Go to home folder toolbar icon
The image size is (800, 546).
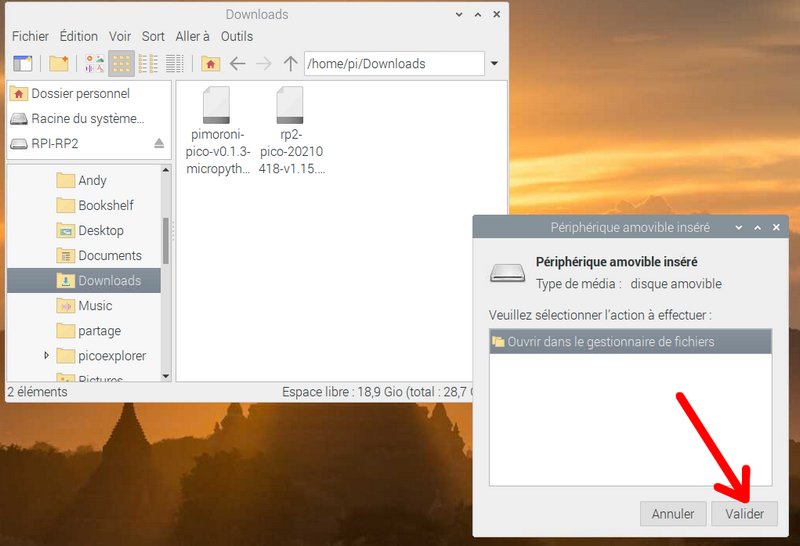pyautogui.click(x=210, y=64)
